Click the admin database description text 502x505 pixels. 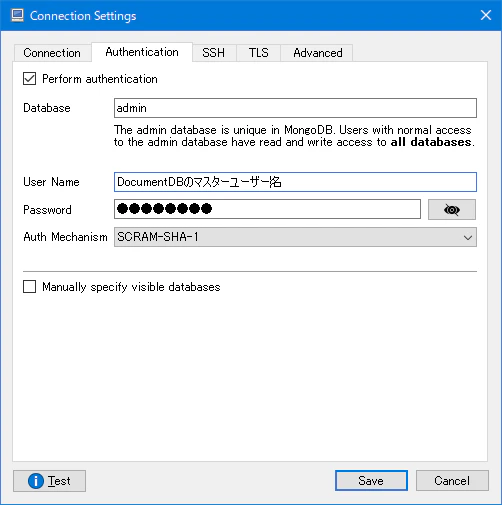294,136
